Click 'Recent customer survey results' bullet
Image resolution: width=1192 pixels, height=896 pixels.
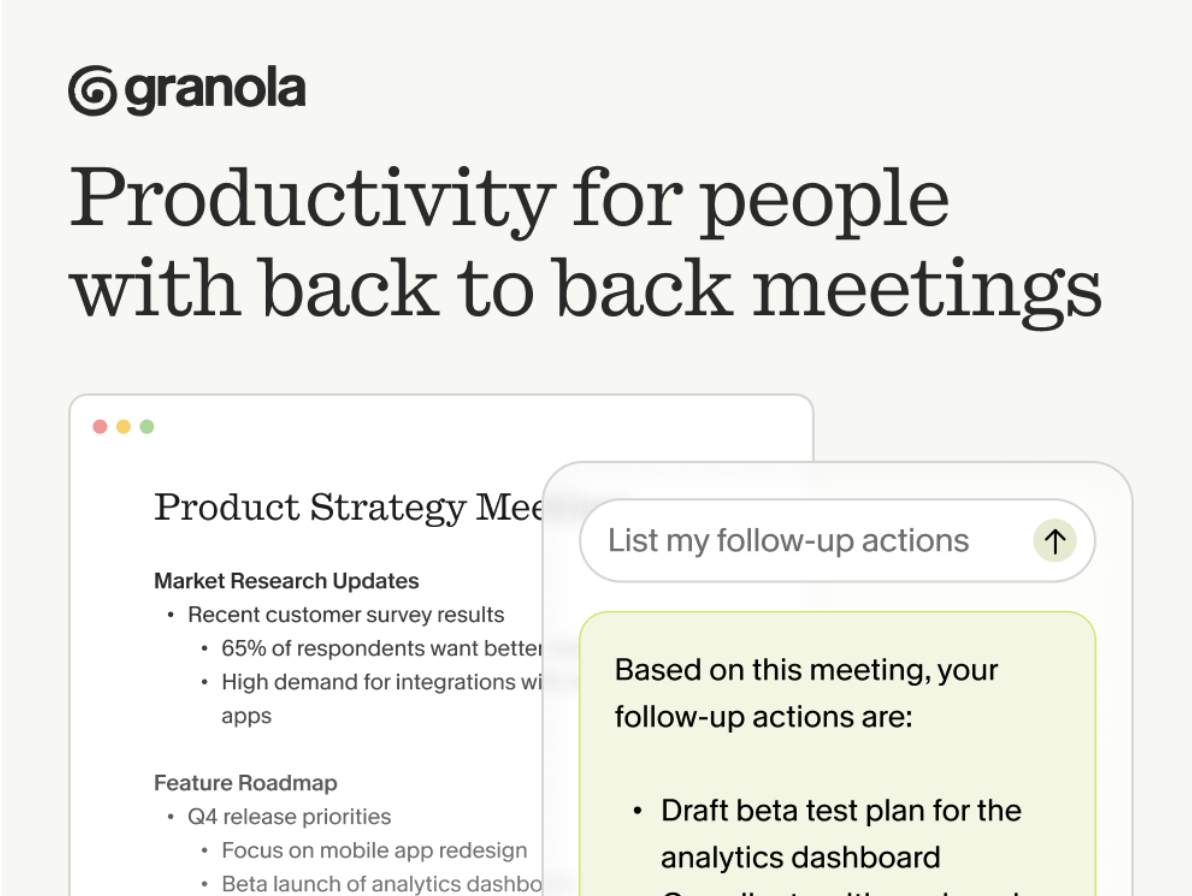[346, 614]
